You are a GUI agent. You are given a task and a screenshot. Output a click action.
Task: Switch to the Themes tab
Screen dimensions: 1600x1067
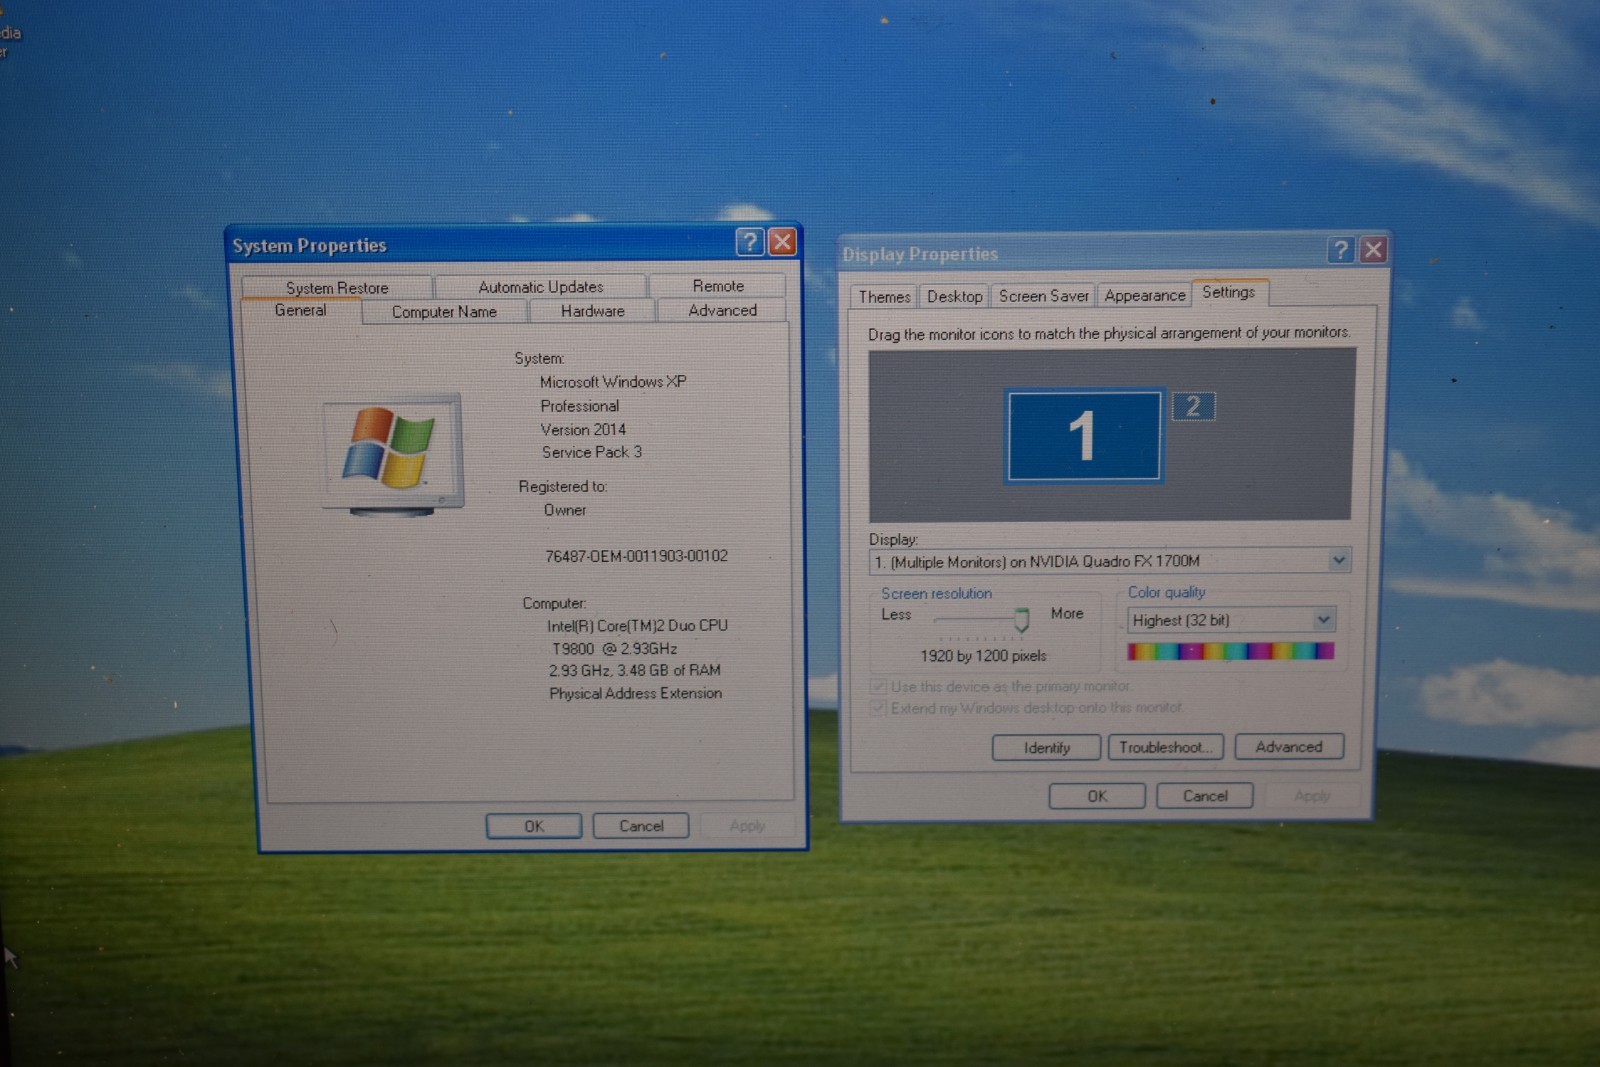point(884,297)
